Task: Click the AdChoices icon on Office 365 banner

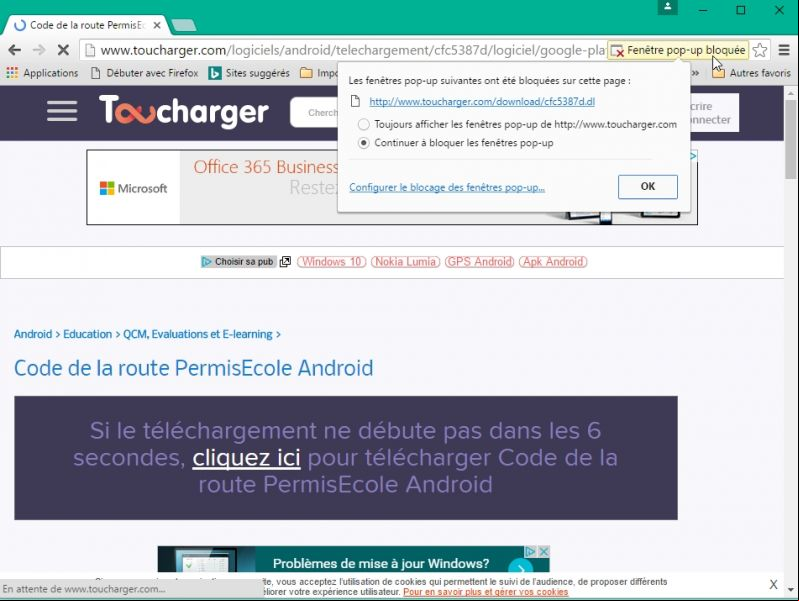Action: pos(694,155)
